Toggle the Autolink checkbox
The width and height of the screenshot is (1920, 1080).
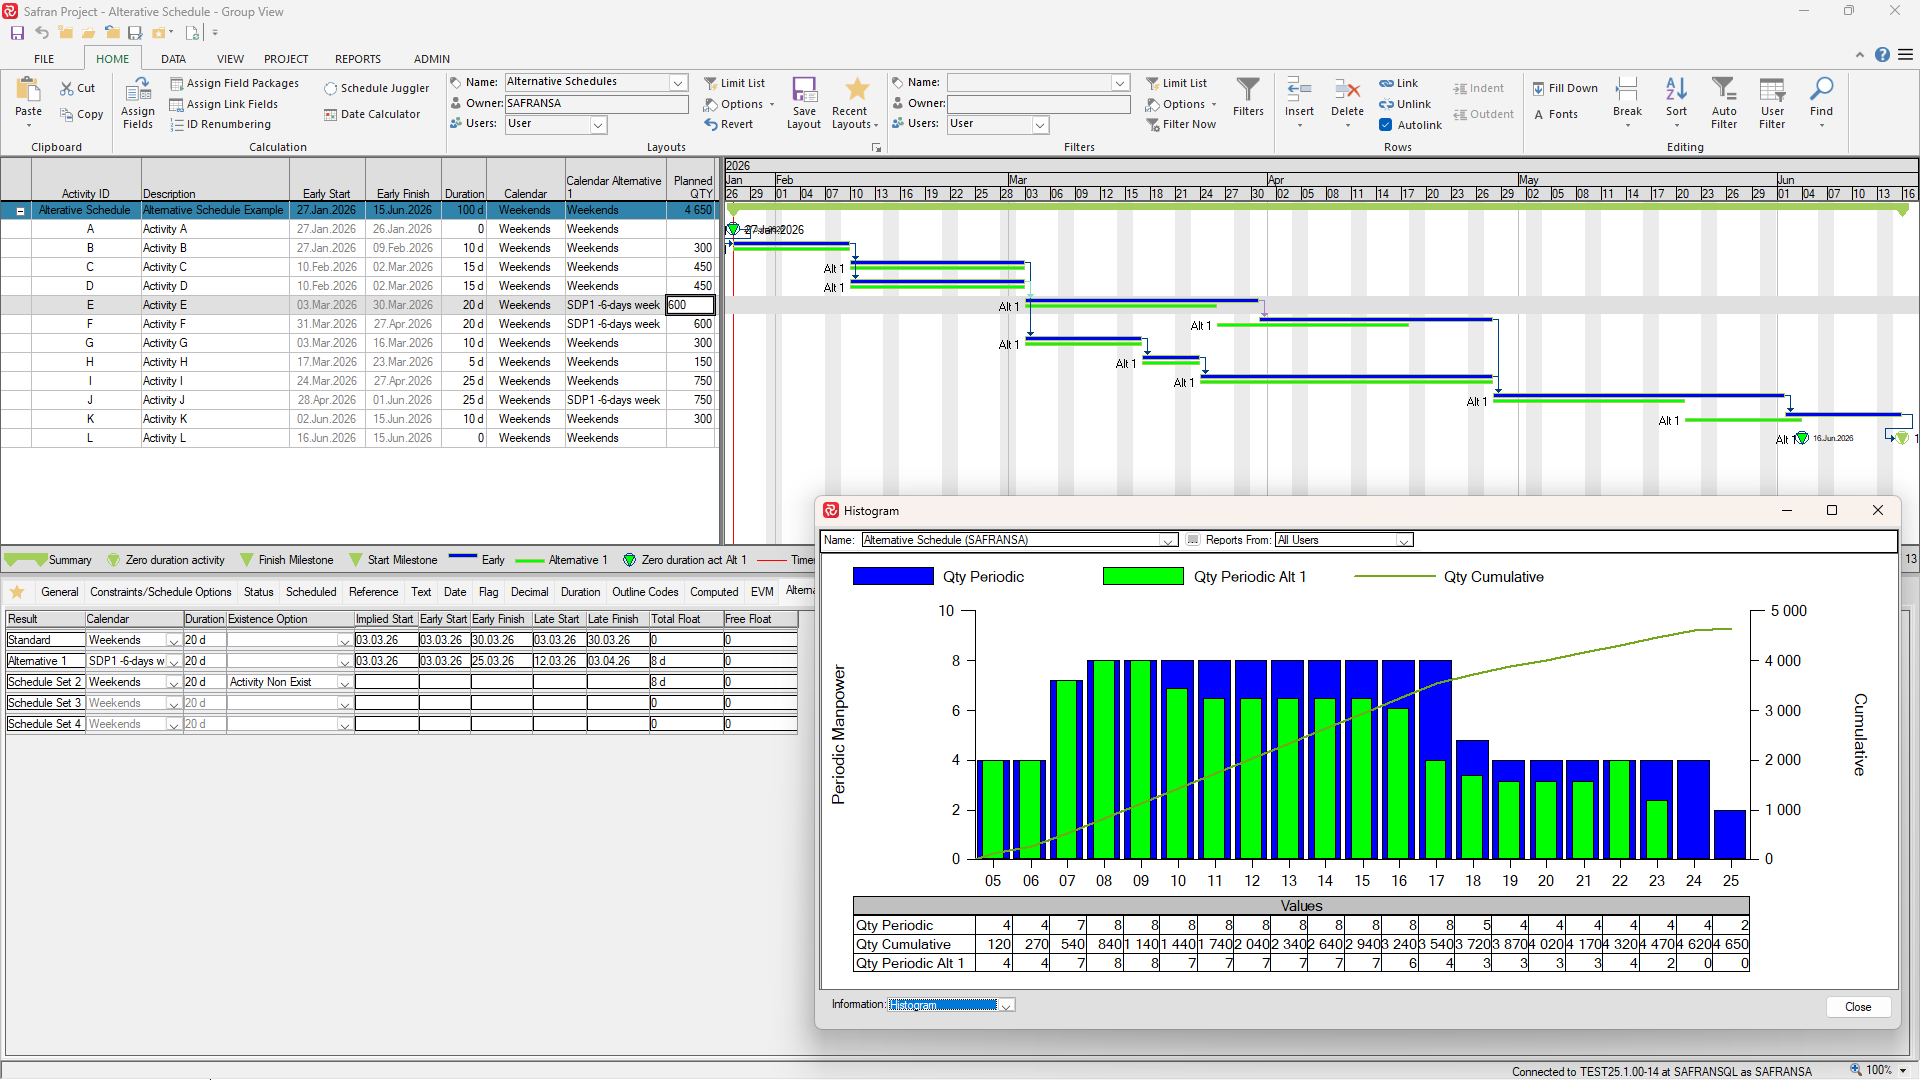pos(1386,125)
